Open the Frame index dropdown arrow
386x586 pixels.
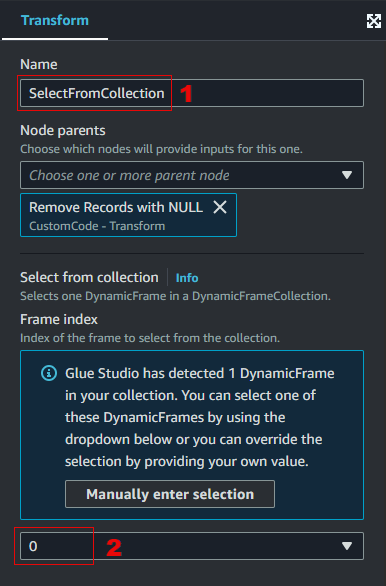pyautogui.click(x=347, y=546)
